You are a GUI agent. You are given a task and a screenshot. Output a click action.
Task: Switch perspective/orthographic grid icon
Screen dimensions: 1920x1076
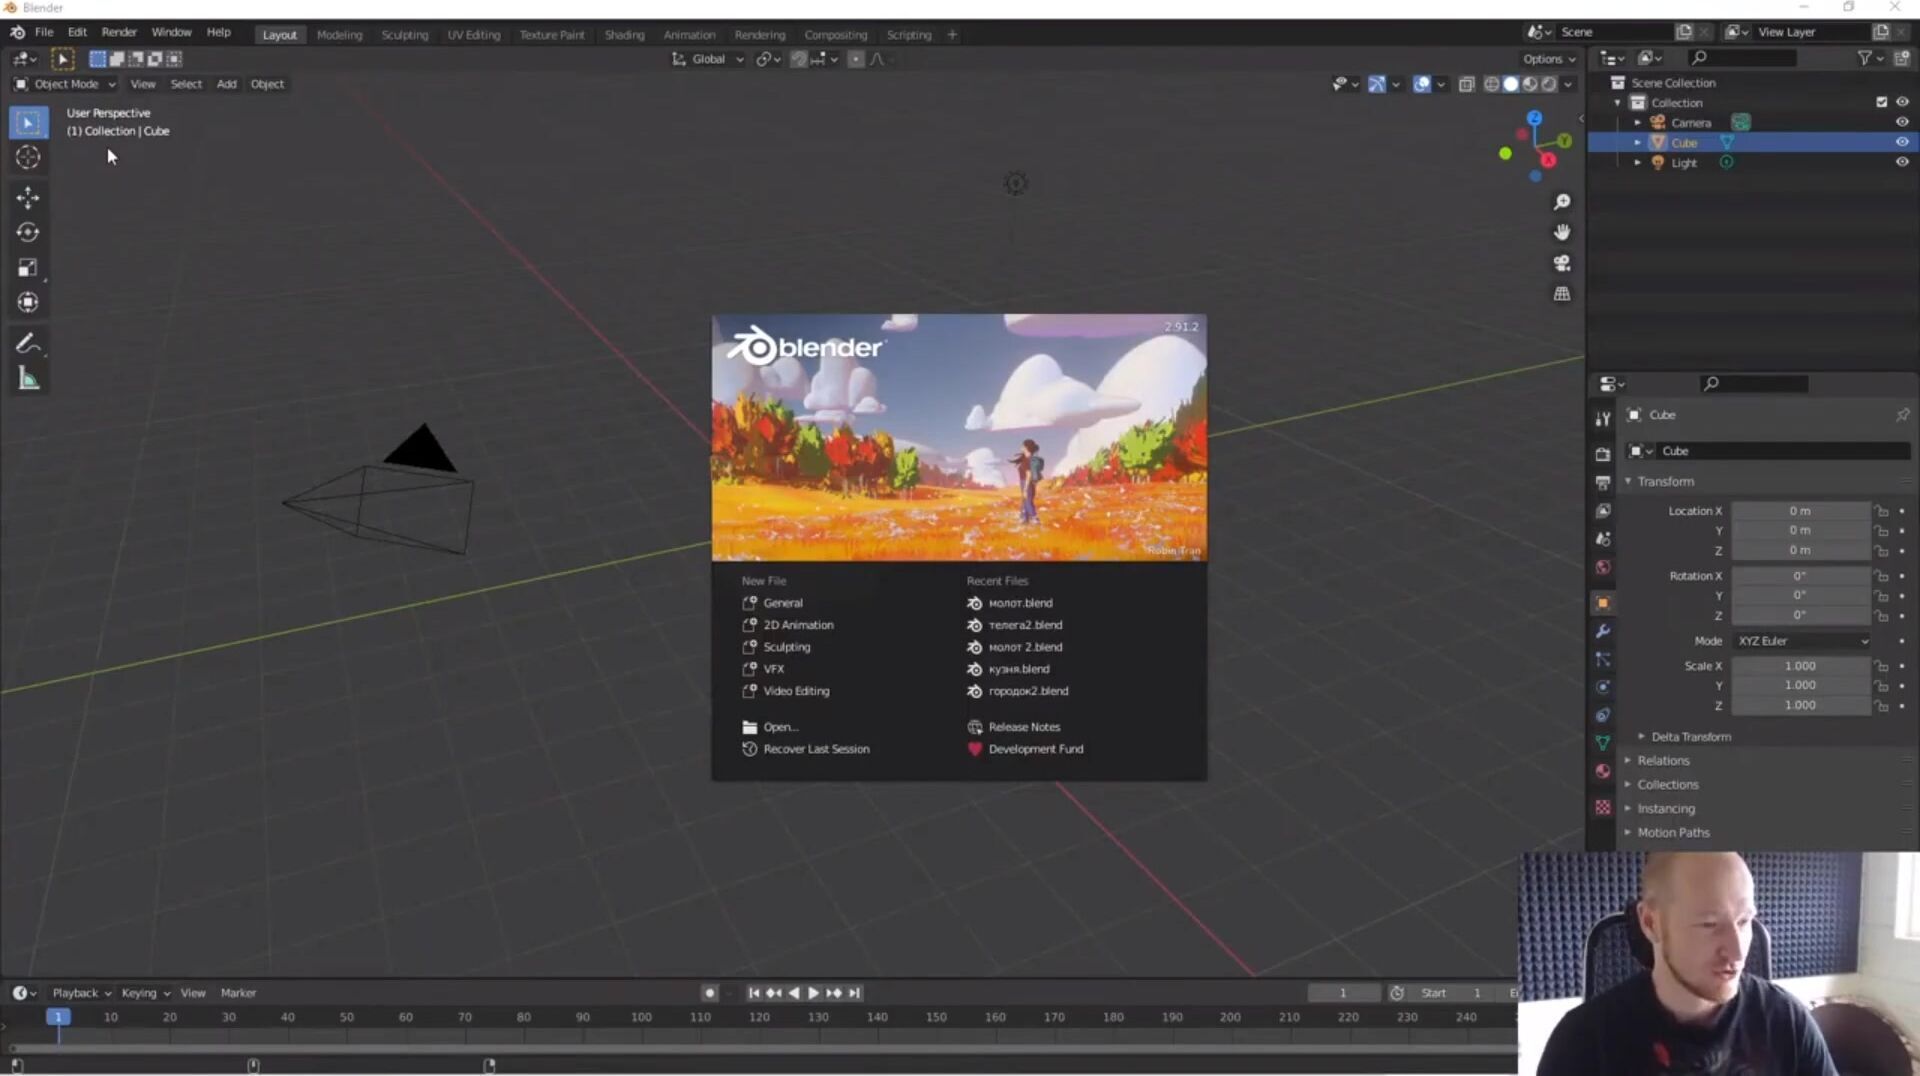(1561, 294)
